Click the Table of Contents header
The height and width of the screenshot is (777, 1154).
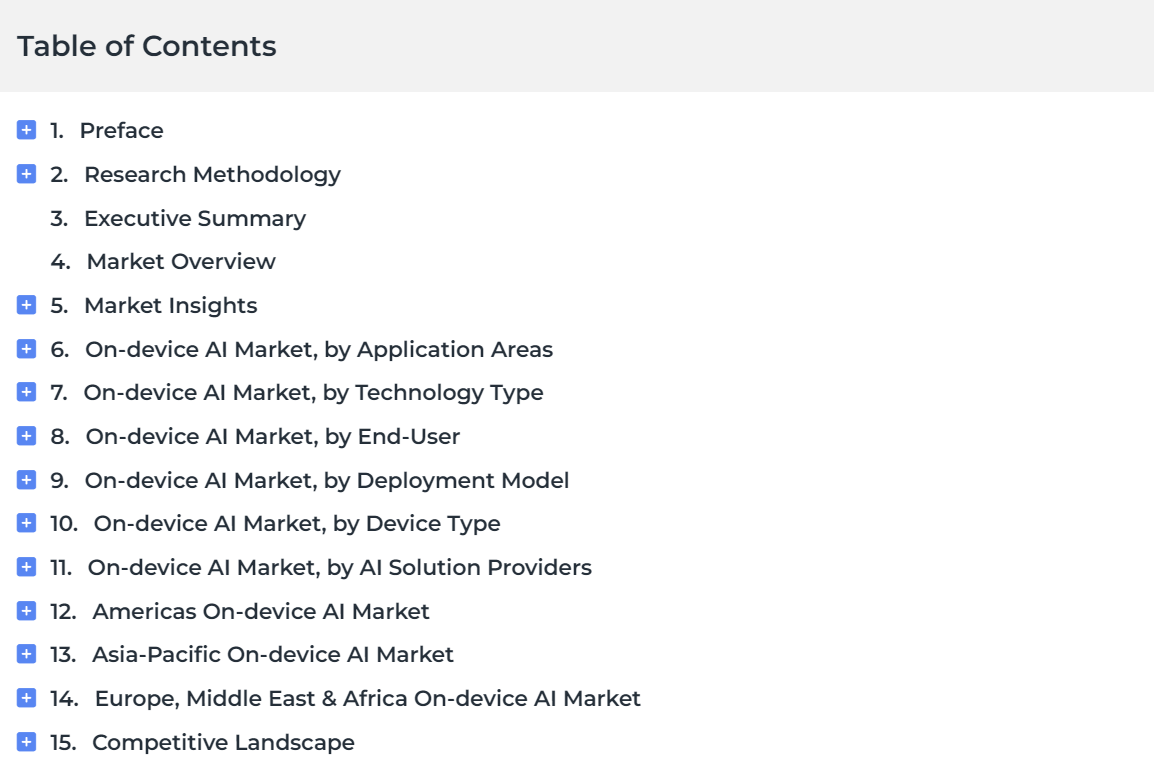pyautogui.click(x=147, y=46)
